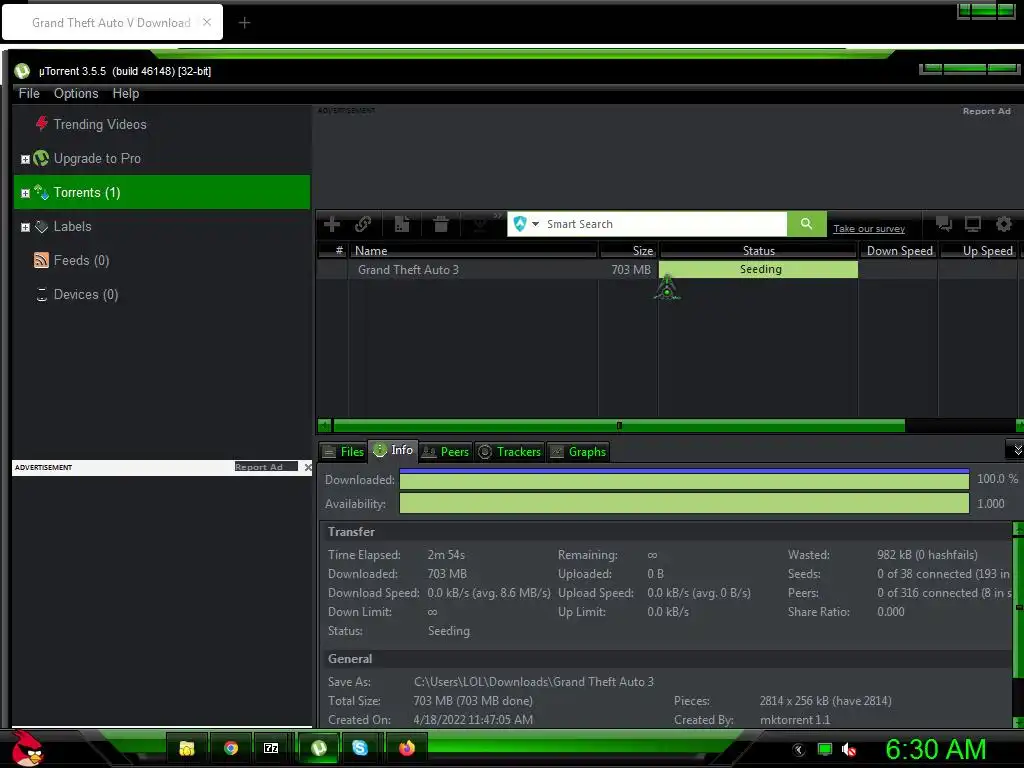Image resolution: width=1024 pixels, height=768 pixels.
Task: Sort by the Status column header
Action: click(758, 251)
